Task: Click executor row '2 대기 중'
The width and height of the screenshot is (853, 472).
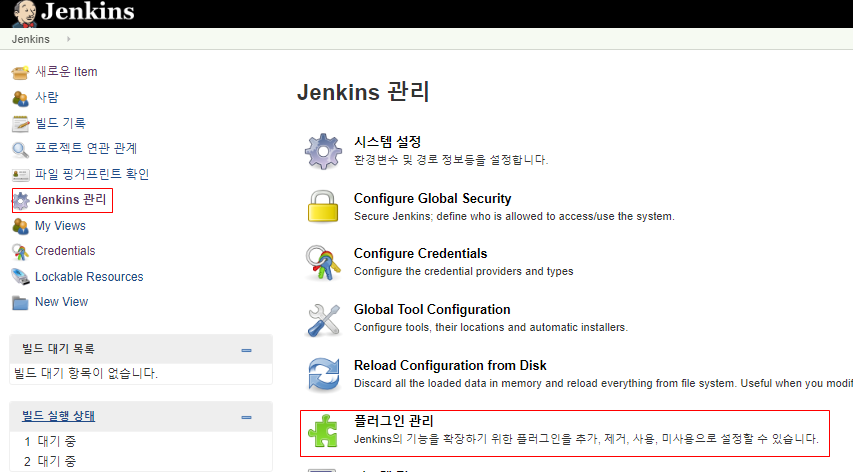Action: click(50, 462)
